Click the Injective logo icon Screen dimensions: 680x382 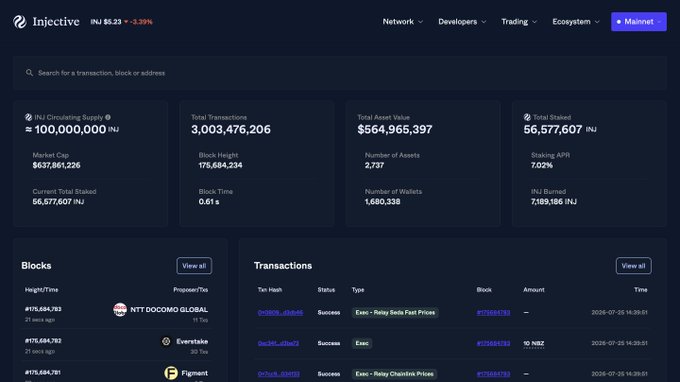(x=20, y=22)
